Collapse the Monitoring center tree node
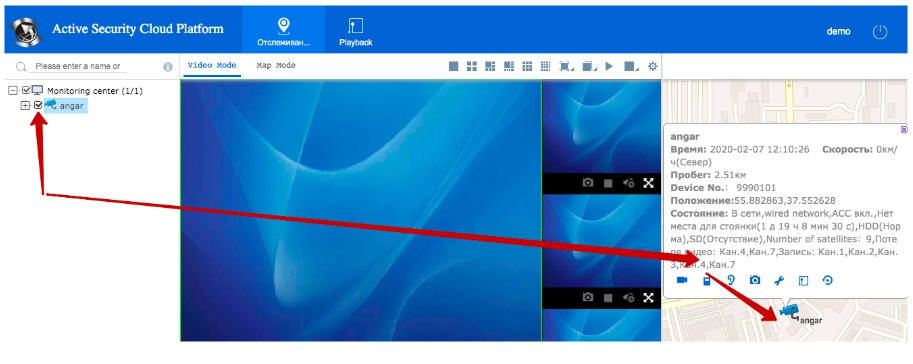Viewport: 913px width, 364px height. pos(13,91)
